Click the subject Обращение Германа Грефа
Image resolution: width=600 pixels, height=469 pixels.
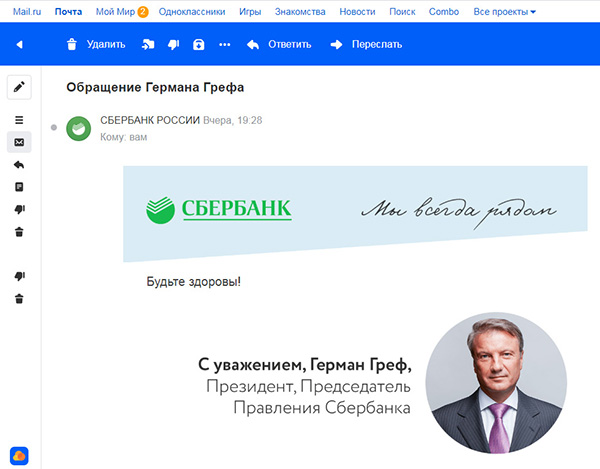(155, 88)
